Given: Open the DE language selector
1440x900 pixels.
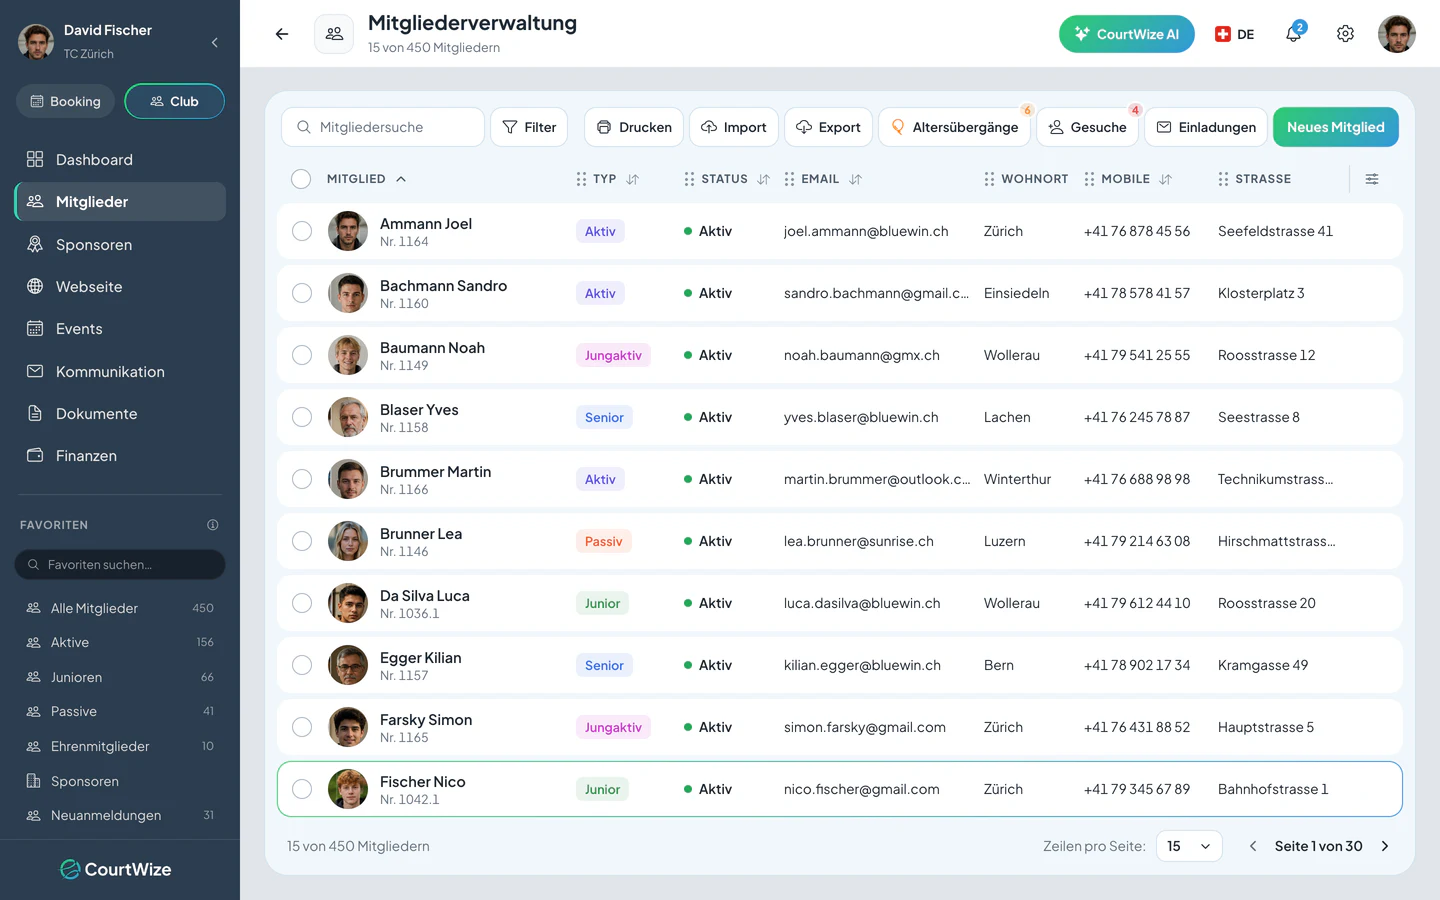Looking at the screenshot, I should coord(1235,34).
